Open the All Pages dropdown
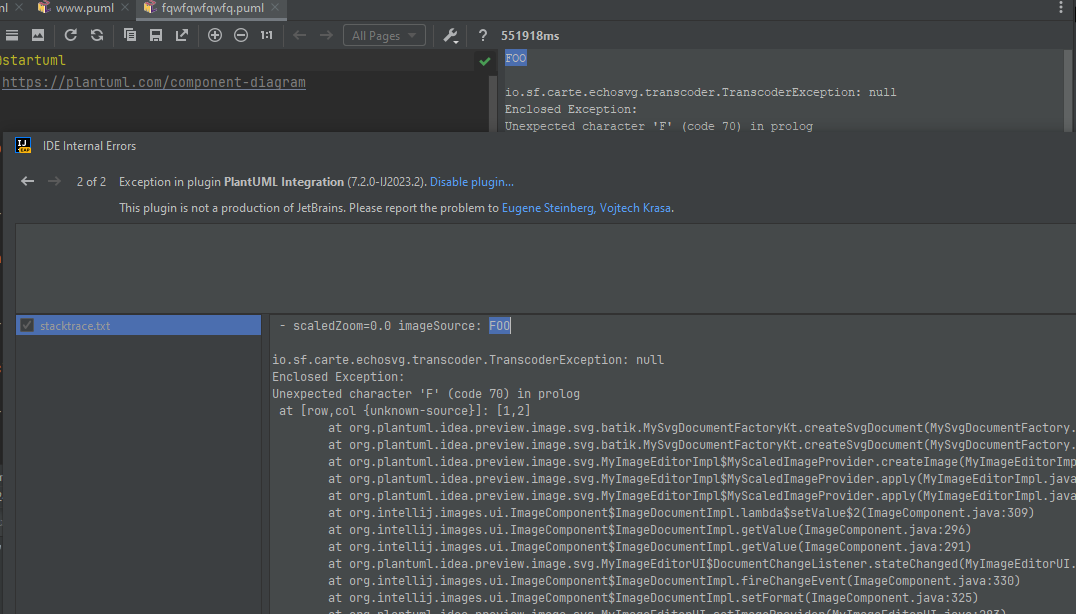Image resolution: width=1076 pixels, height=614 pixels. [x=384, y=35]
